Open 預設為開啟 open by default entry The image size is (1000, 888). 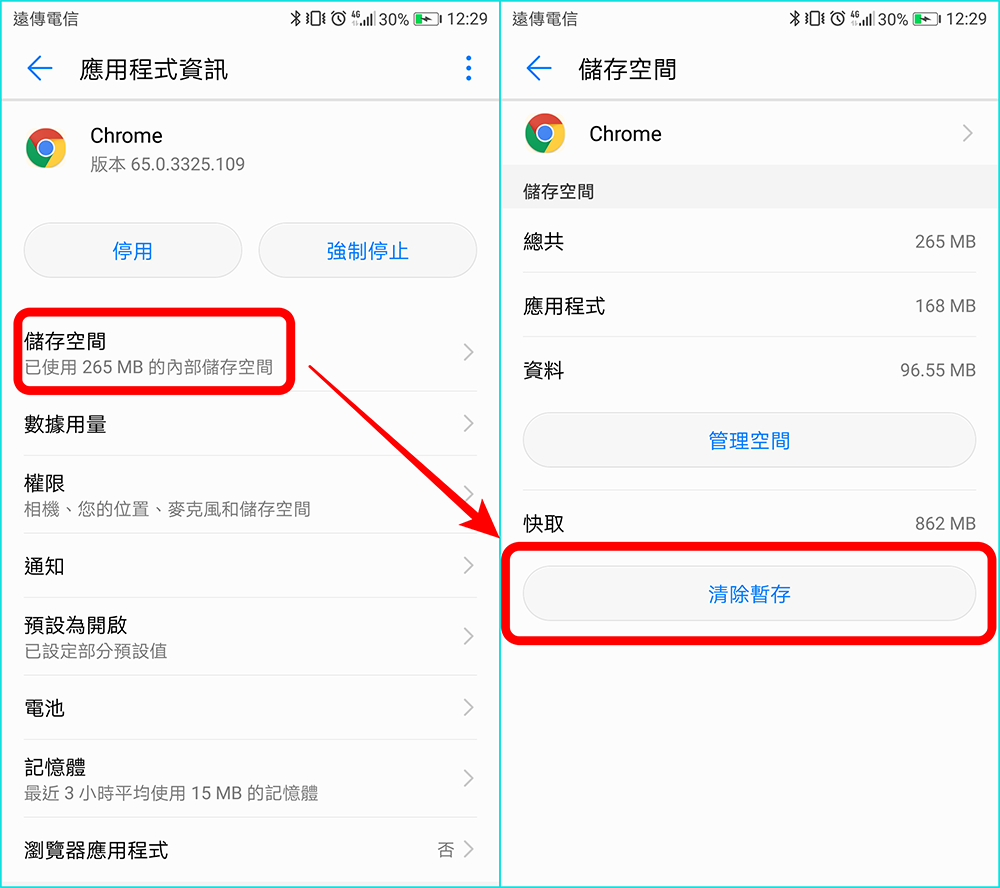(x=250, y=637)
